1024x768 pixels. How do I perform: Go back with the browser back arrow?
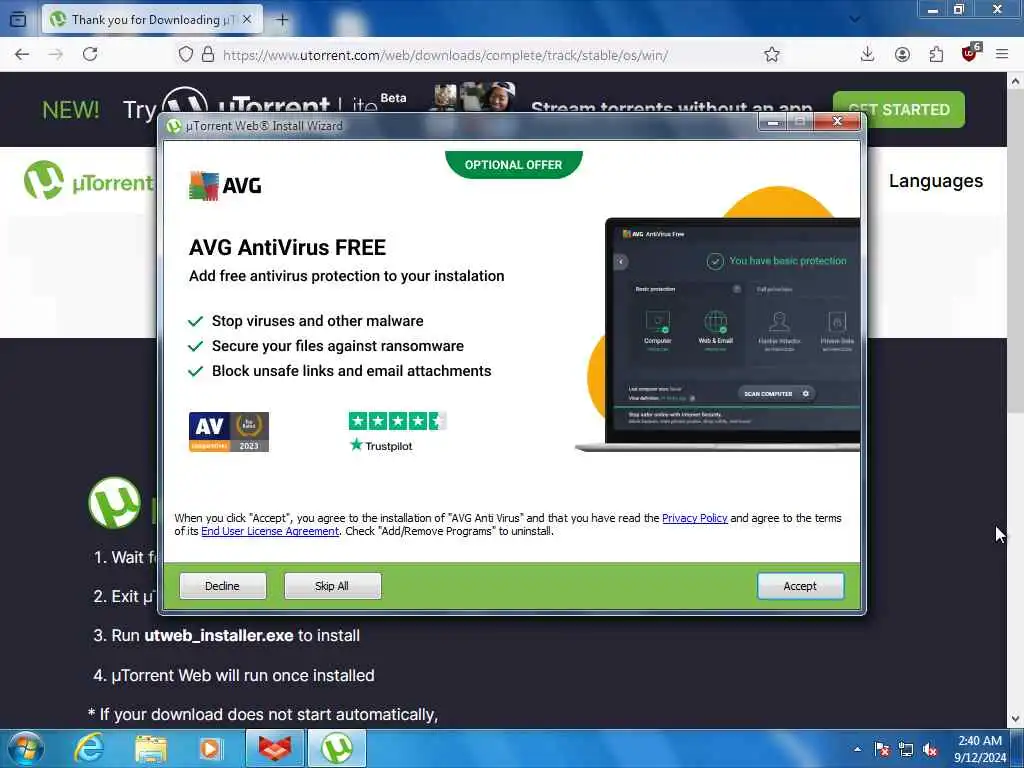pyautogui.click(x=22, y=54)
